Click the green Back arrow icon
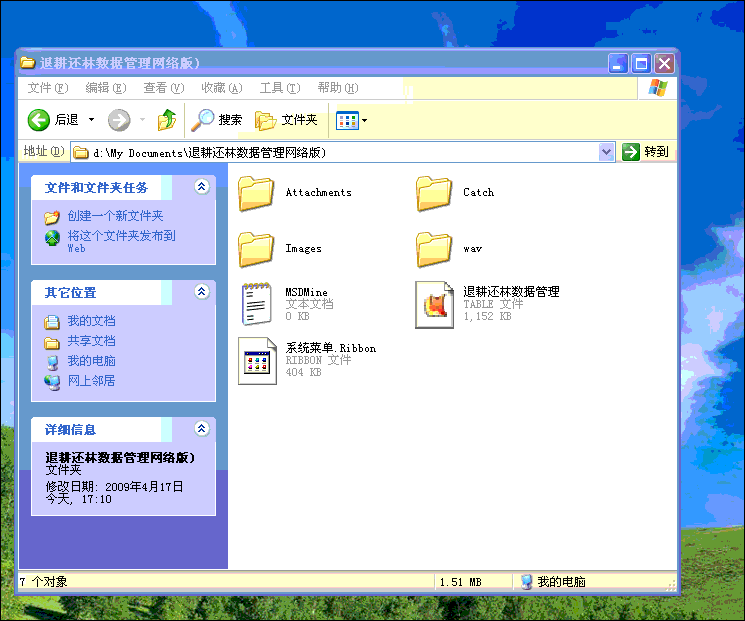This screenshot has height=621, width=745. tap(38, 120)
